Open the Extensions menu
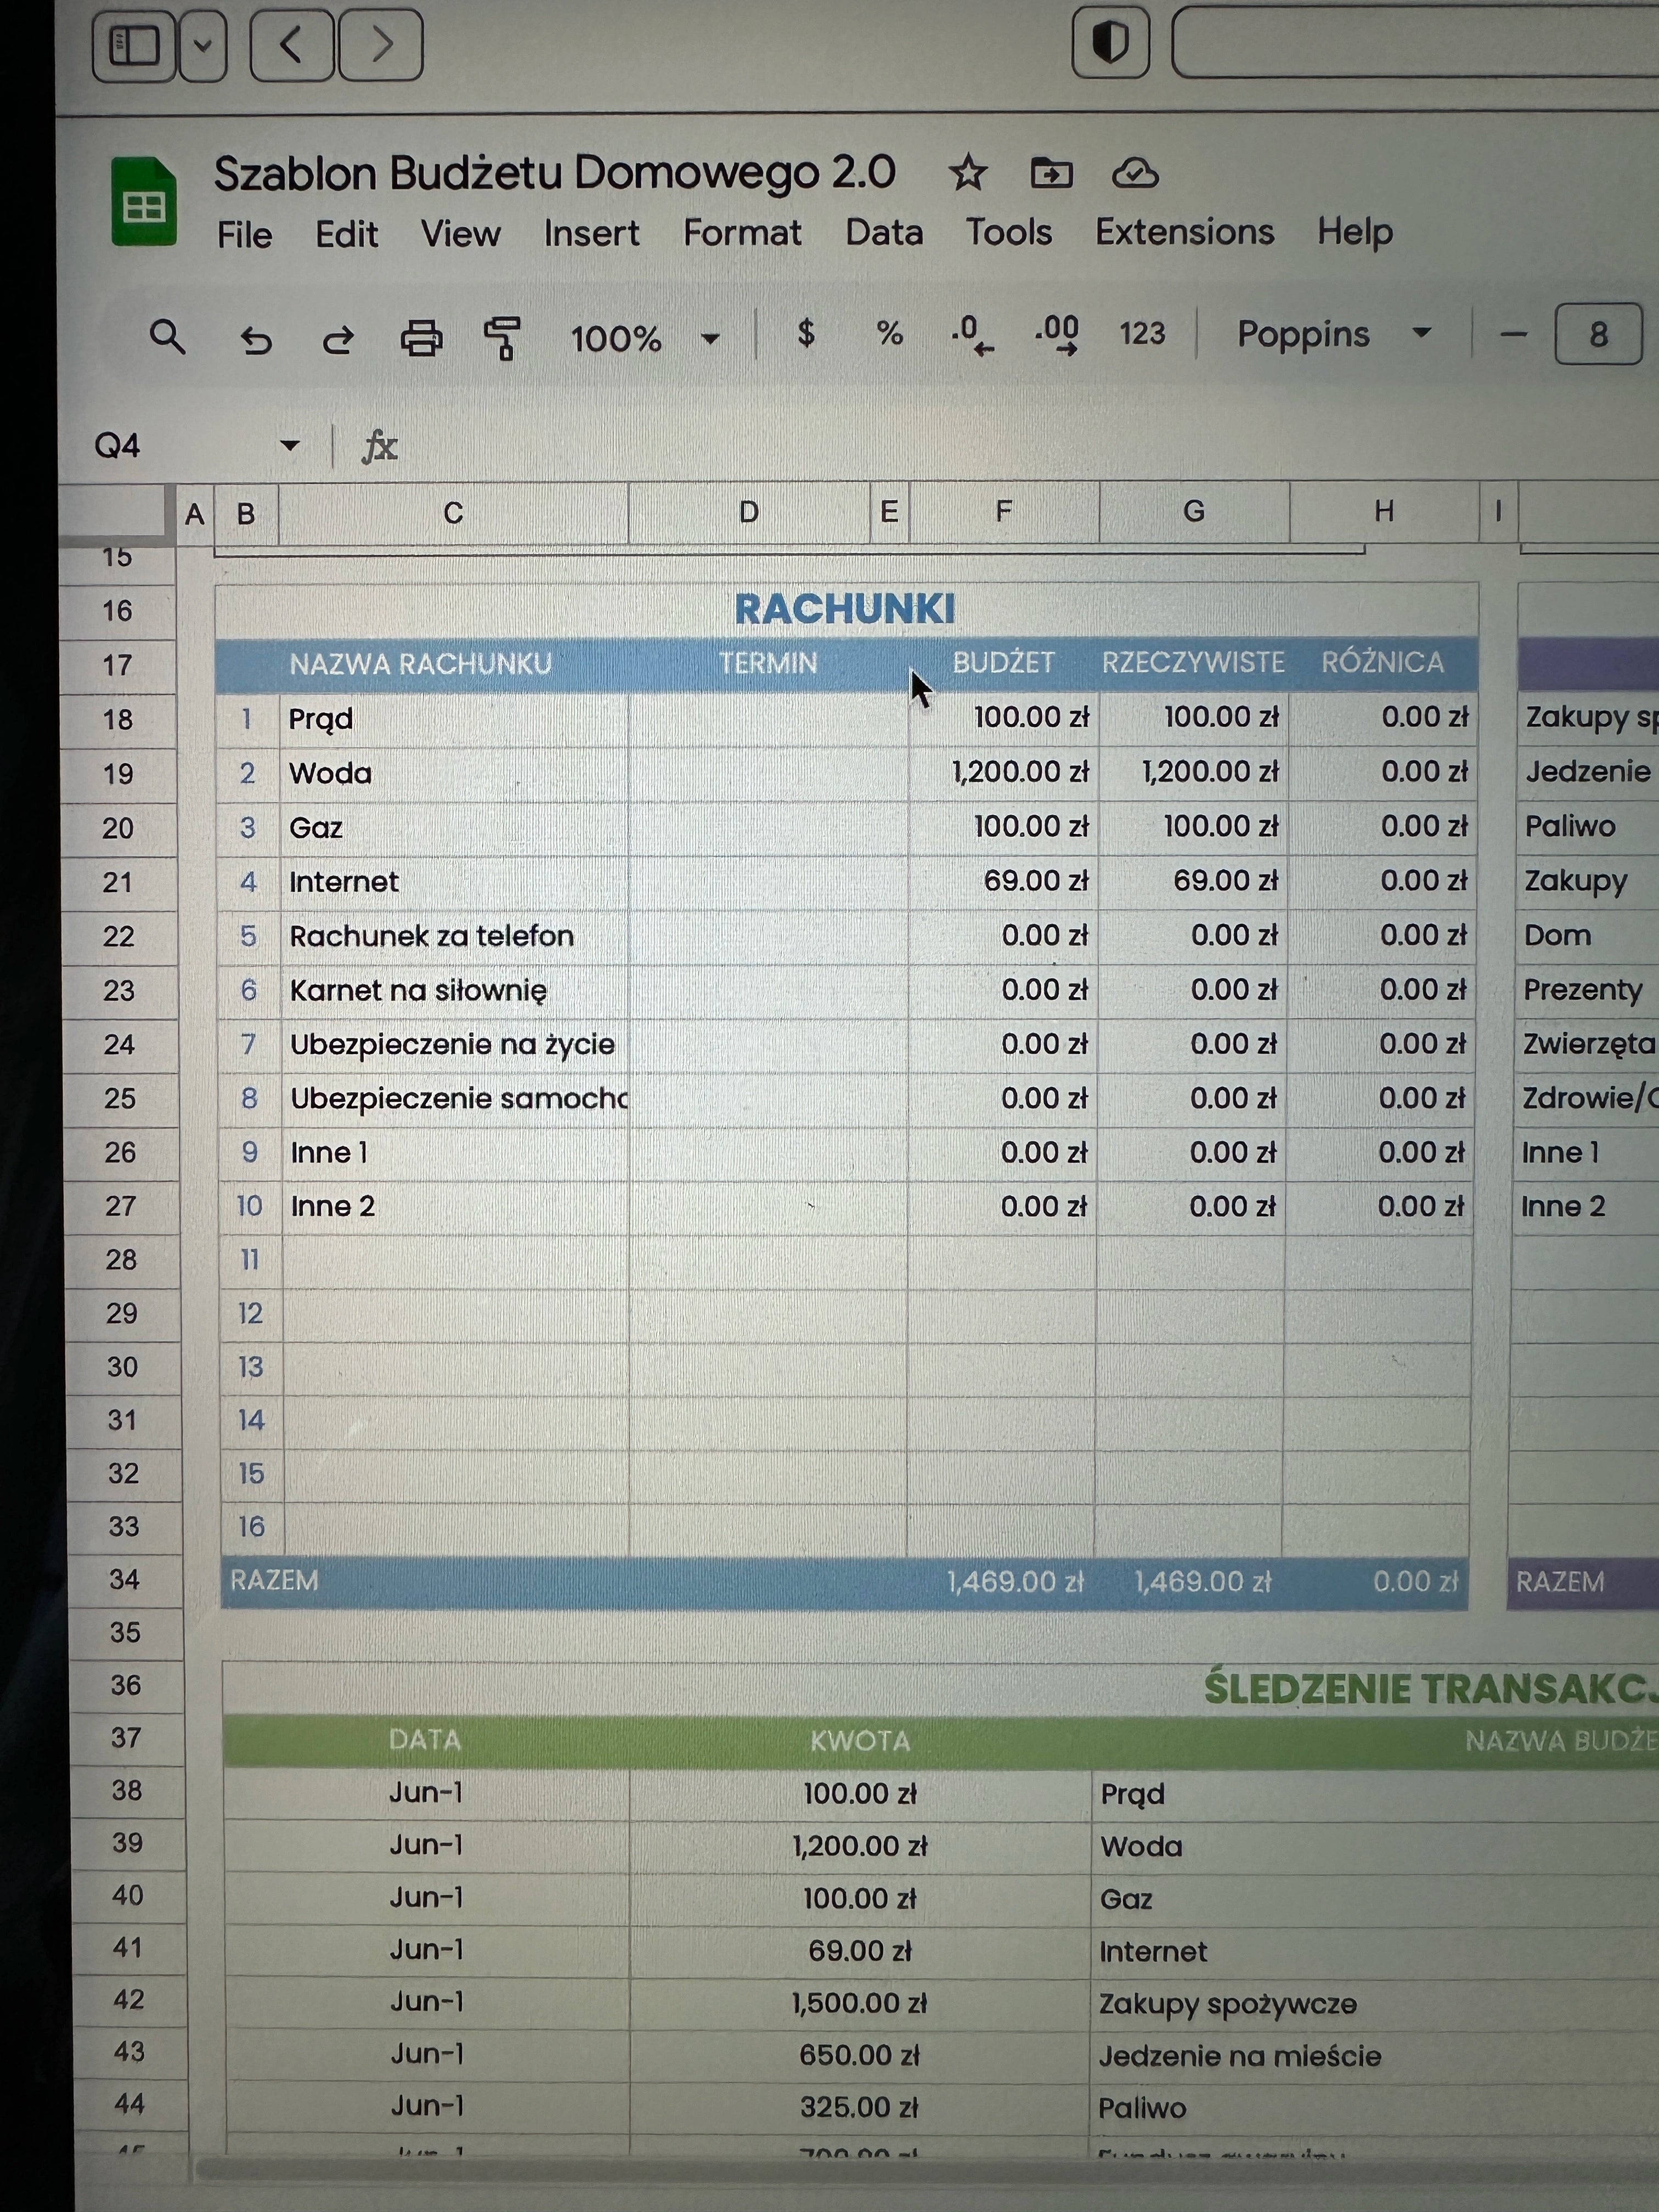 coord(1184,232)
